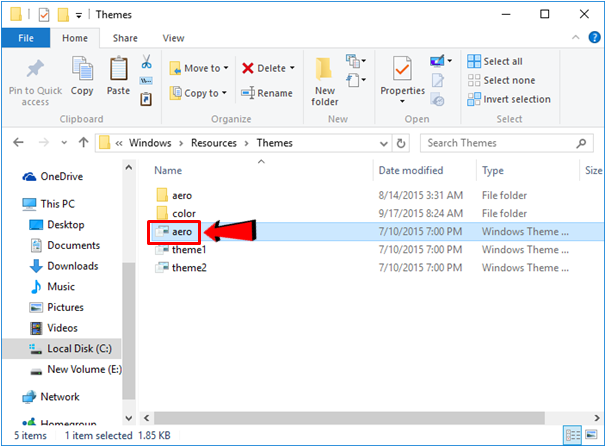This screenshot has width=606, height=447.
Task: Select This PC in navigation pane
Action: click(49, 204)
